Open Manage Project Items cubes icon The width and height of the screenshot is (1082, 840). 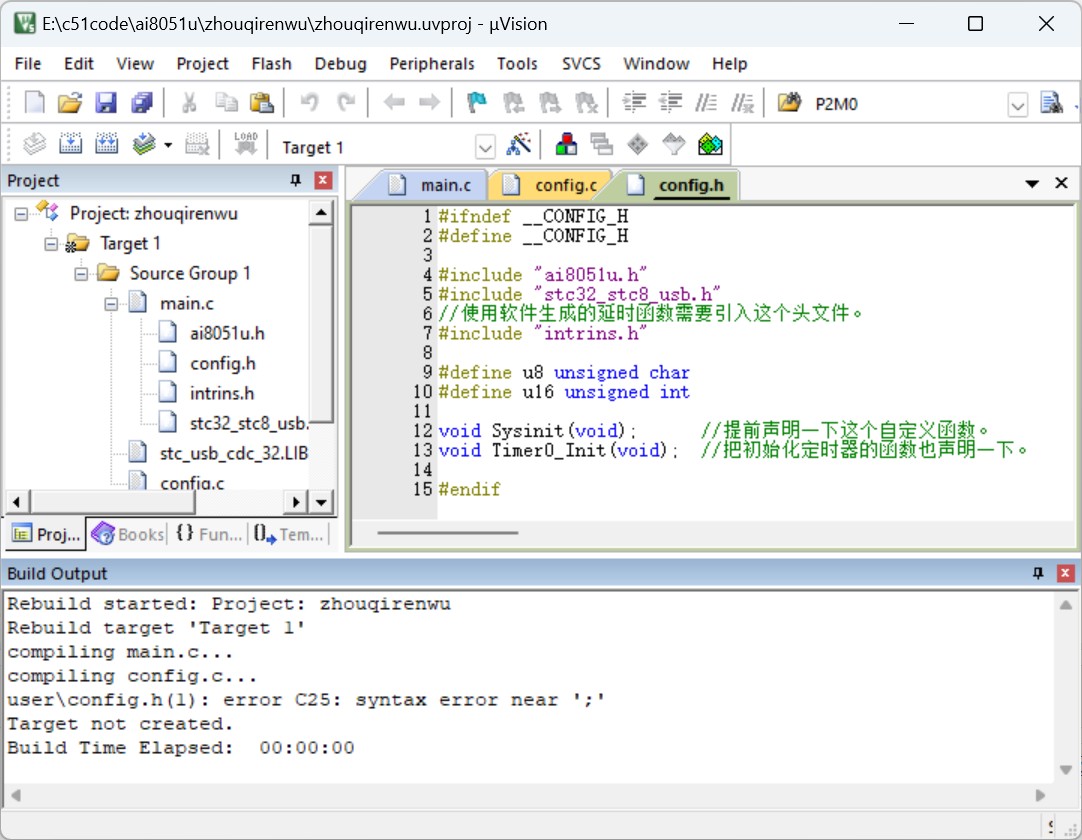(x=566, y=144)
